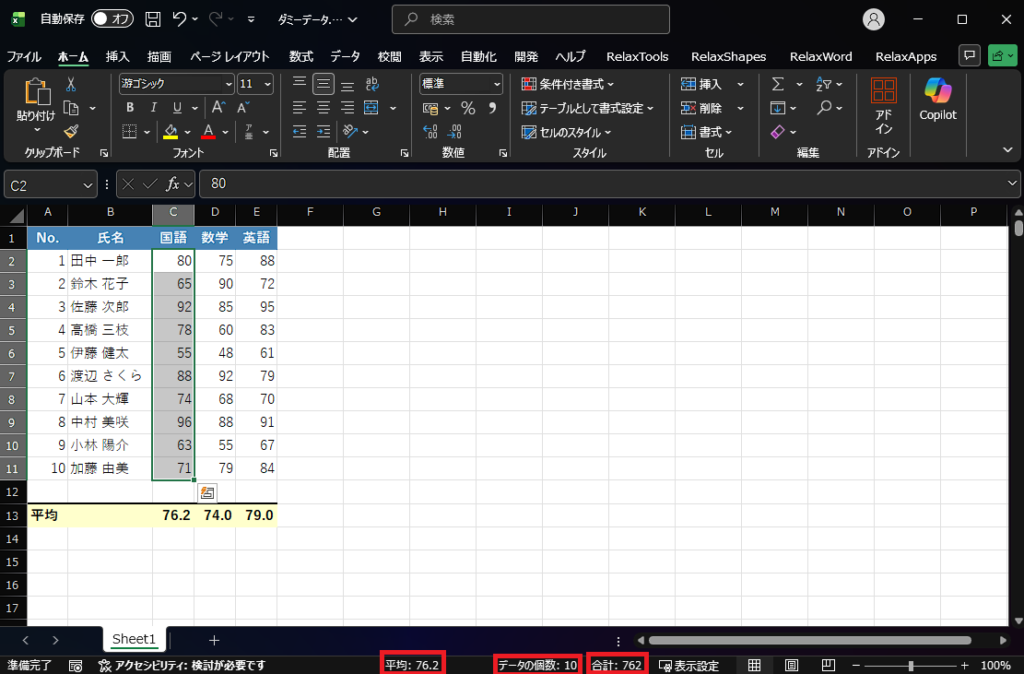Image resolution: width=1024 pixels, height=674 pixels.
Task: Click 表示設定 in the status bar
Action: [x=688, y=666]
